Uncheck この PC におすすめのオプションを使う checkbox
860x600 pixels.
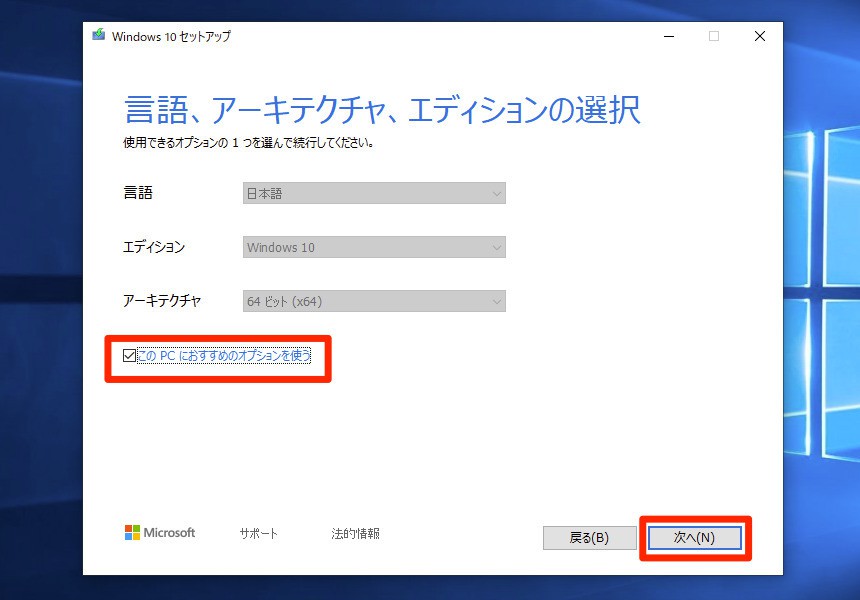tap(129, 355)
